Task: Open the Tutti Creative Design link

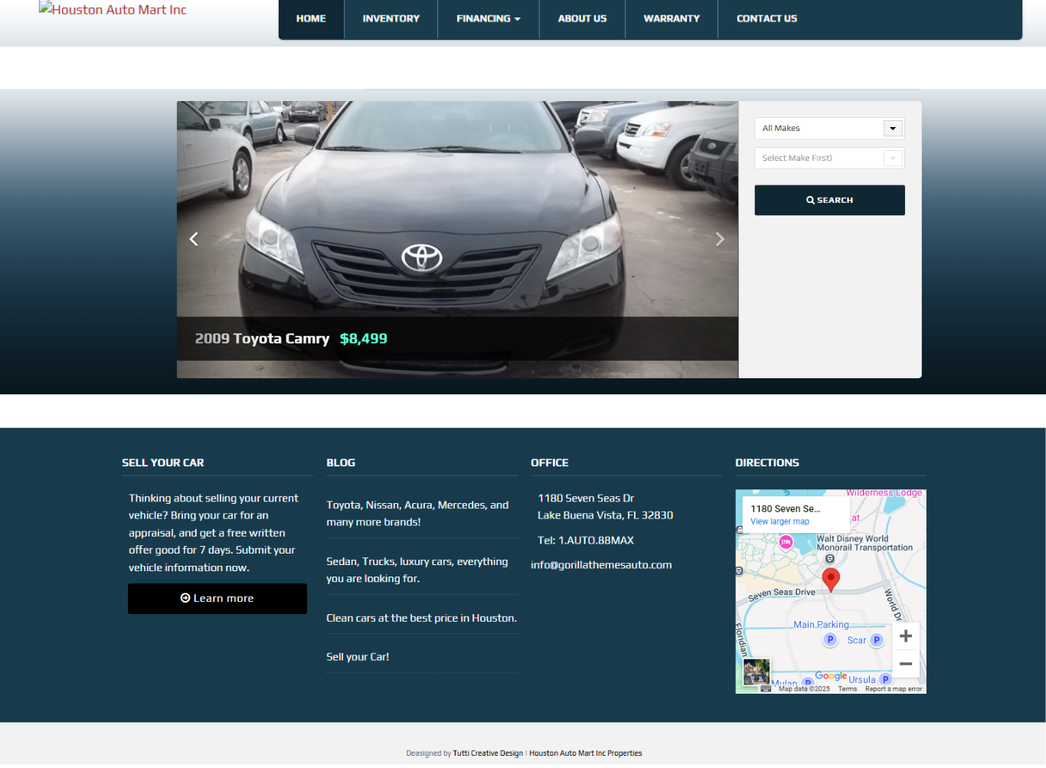Action: coord(488,753)
